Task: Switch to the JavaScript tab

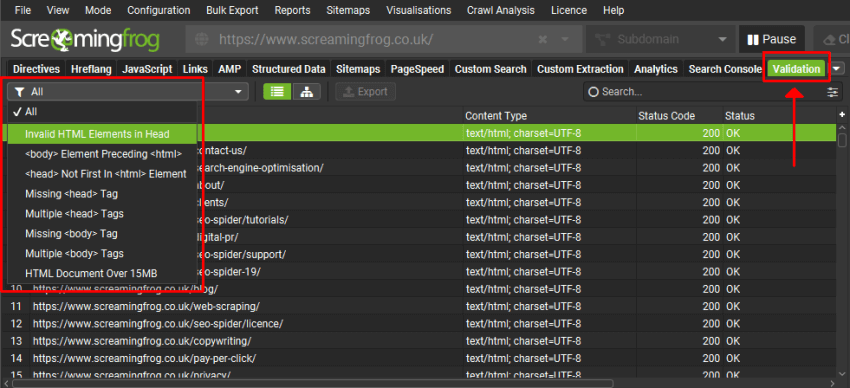Action: pyautogui.click(x=147, y=69)
